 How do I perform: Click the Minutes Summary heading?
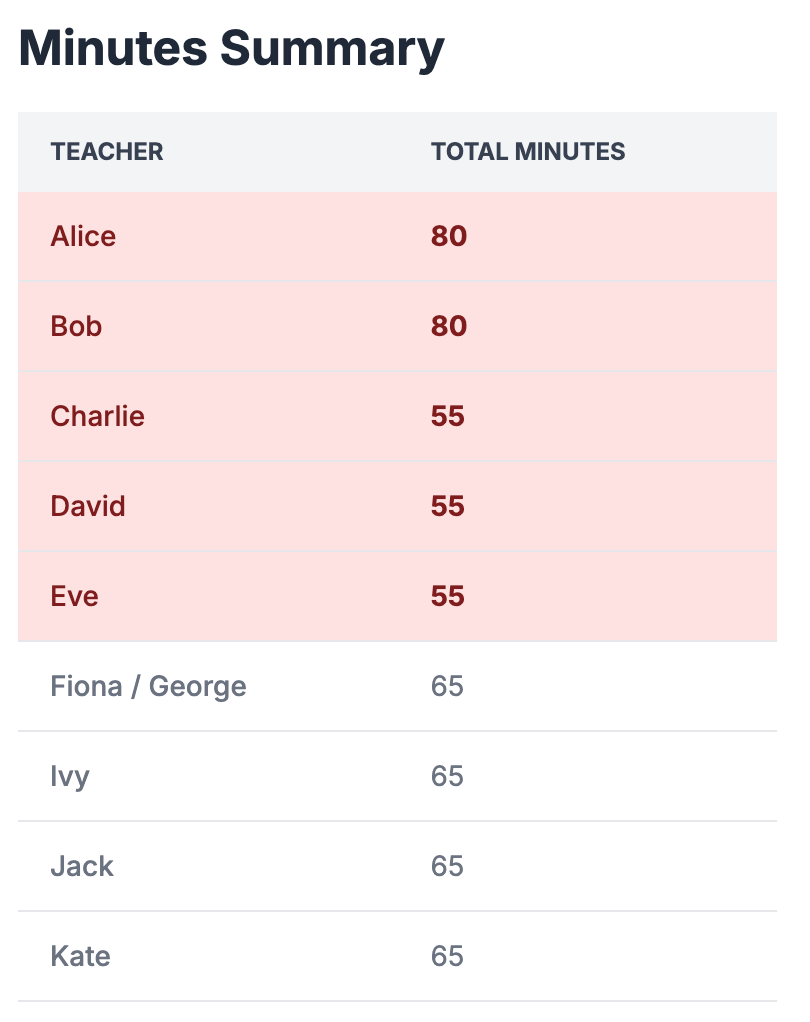click(232, 50)
